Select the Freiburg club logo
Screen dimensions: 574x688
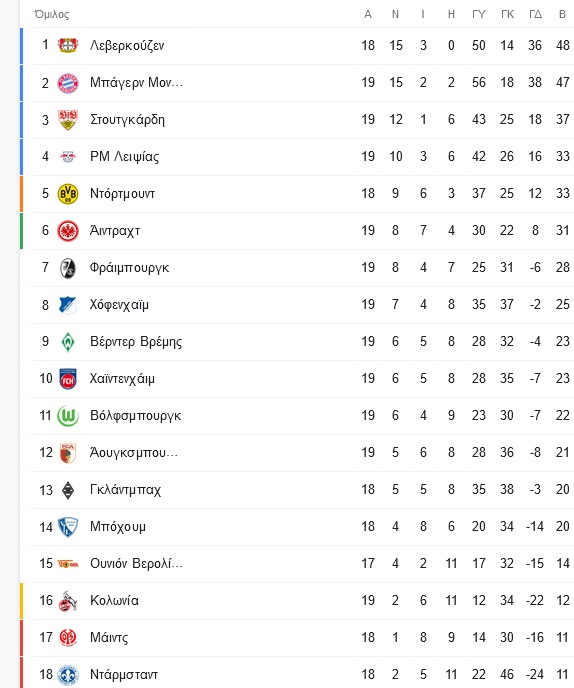pos(68,268)
